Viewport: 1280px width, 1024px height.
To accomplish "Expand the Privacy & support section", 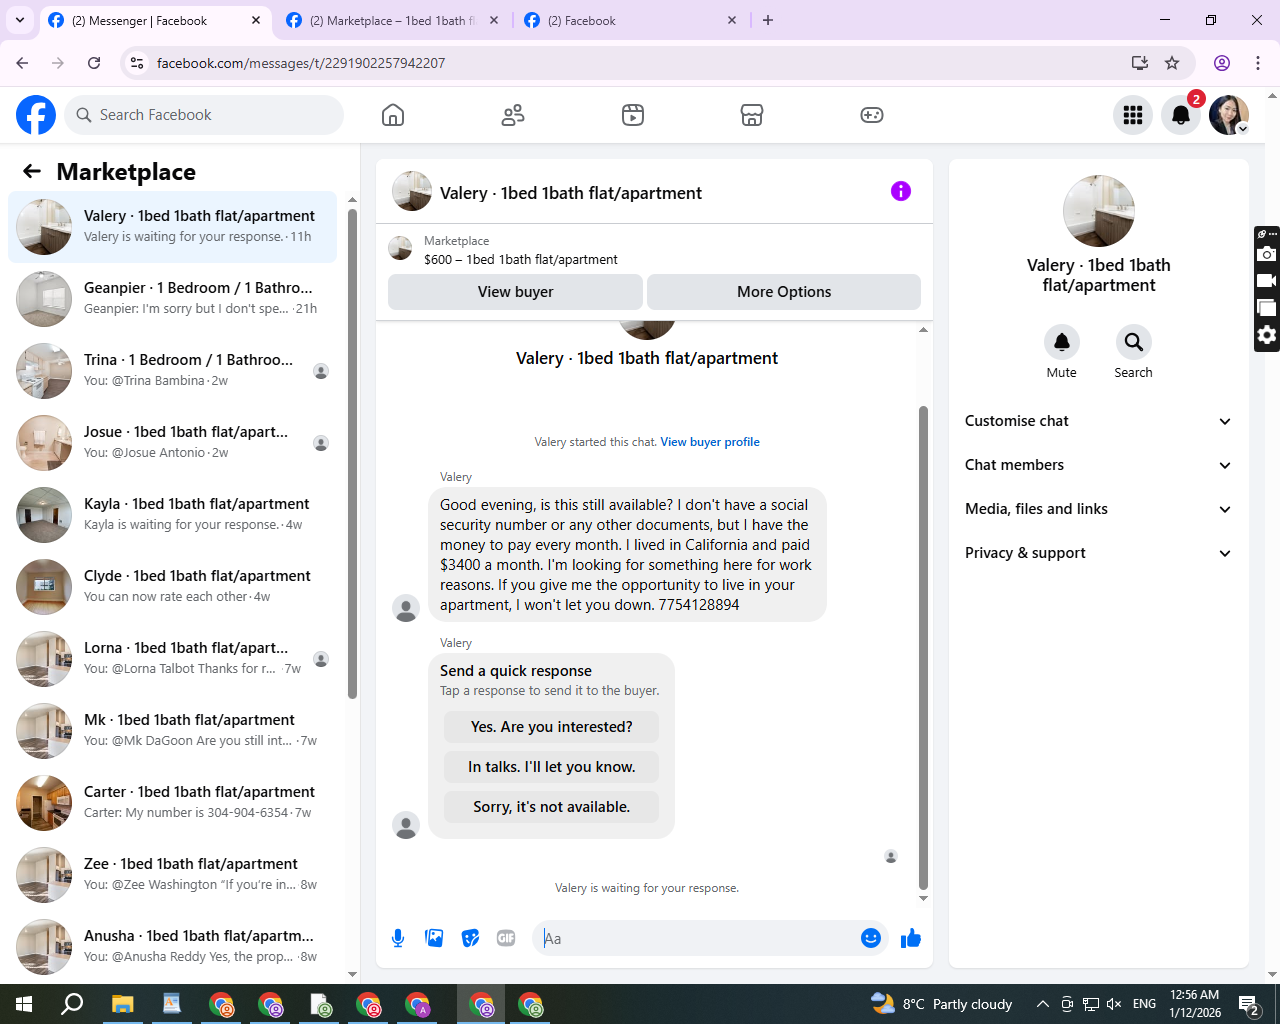I will [x=1098, y=553].
